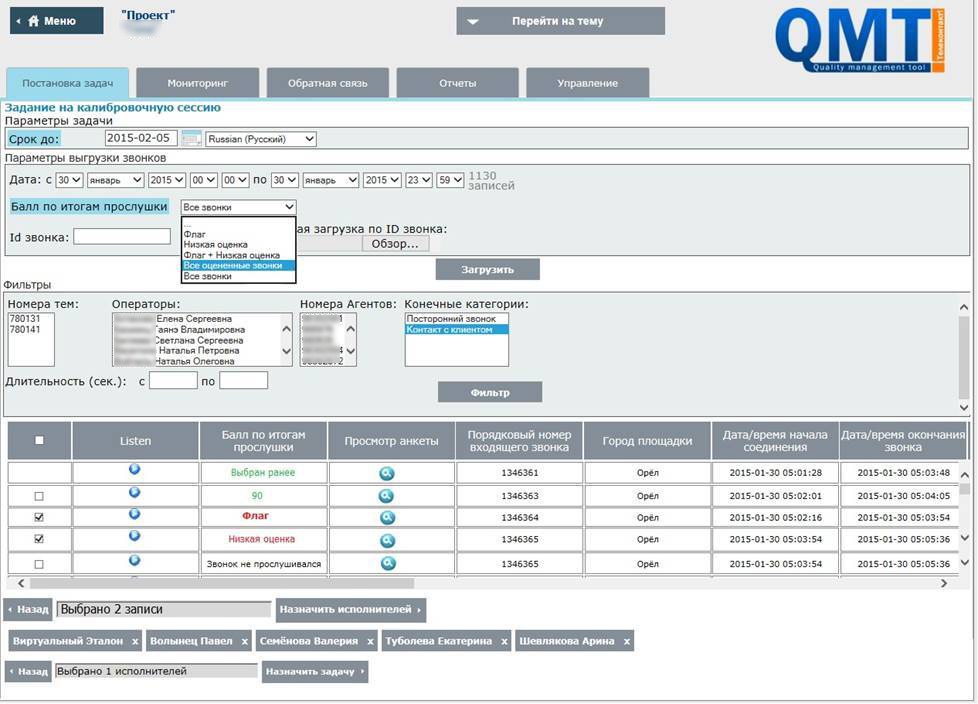
Task: Check the box for the score 90 row
Action: click(39, 496)
